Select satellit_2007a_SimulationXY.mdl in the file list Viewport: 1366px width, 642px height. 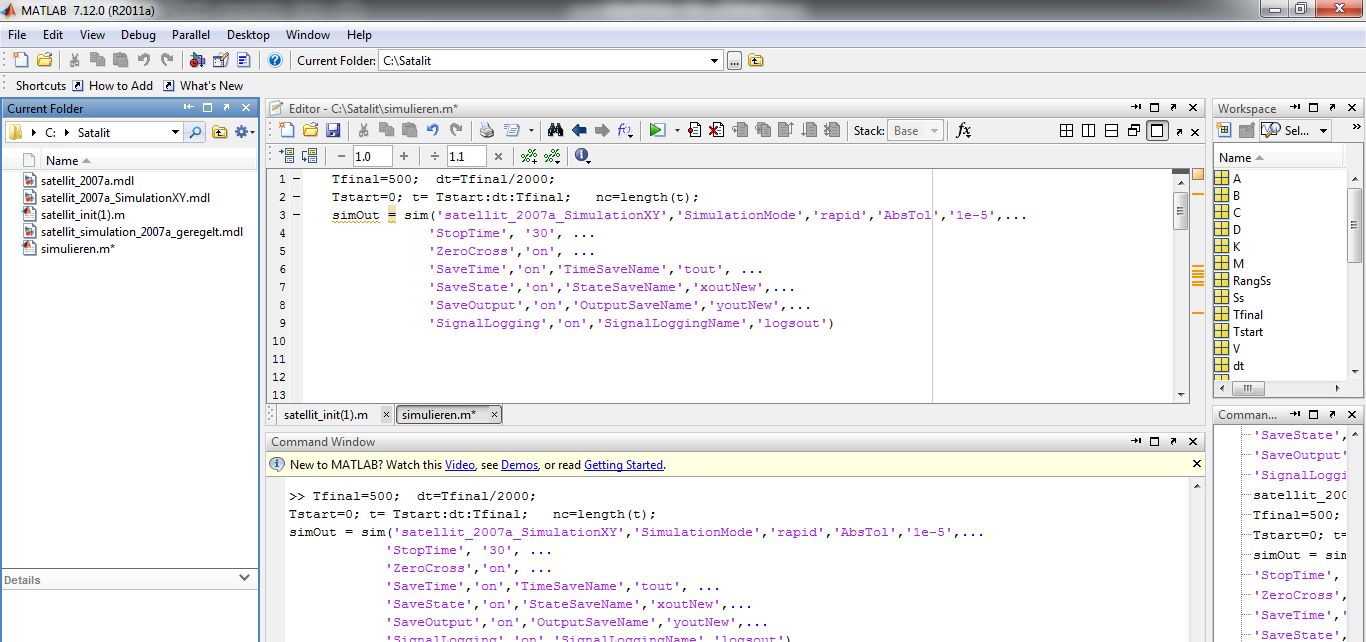tap(125, 198)
